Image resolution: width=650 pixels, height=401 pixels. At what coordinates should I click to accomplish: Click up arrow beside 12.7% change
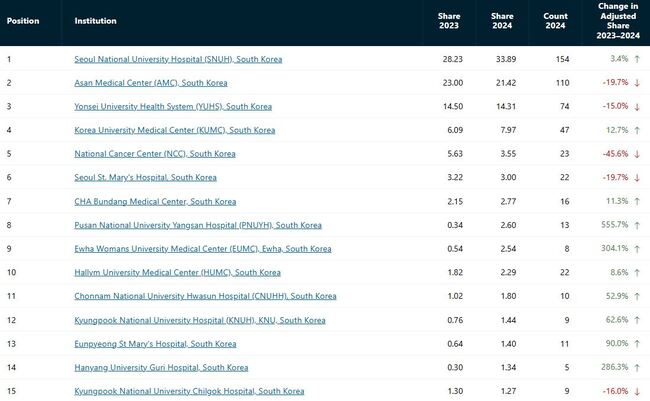pyautogui.click(x=637, y=130)
